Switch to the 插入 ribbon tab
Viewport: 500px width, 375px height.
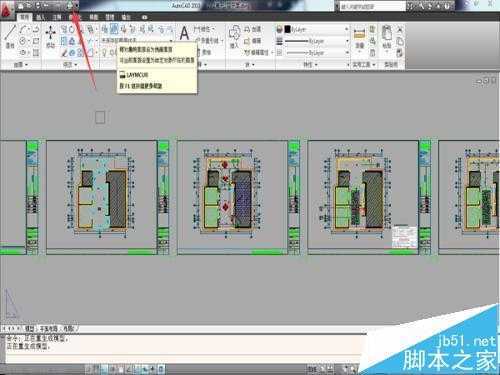click(x=41, y=17)
